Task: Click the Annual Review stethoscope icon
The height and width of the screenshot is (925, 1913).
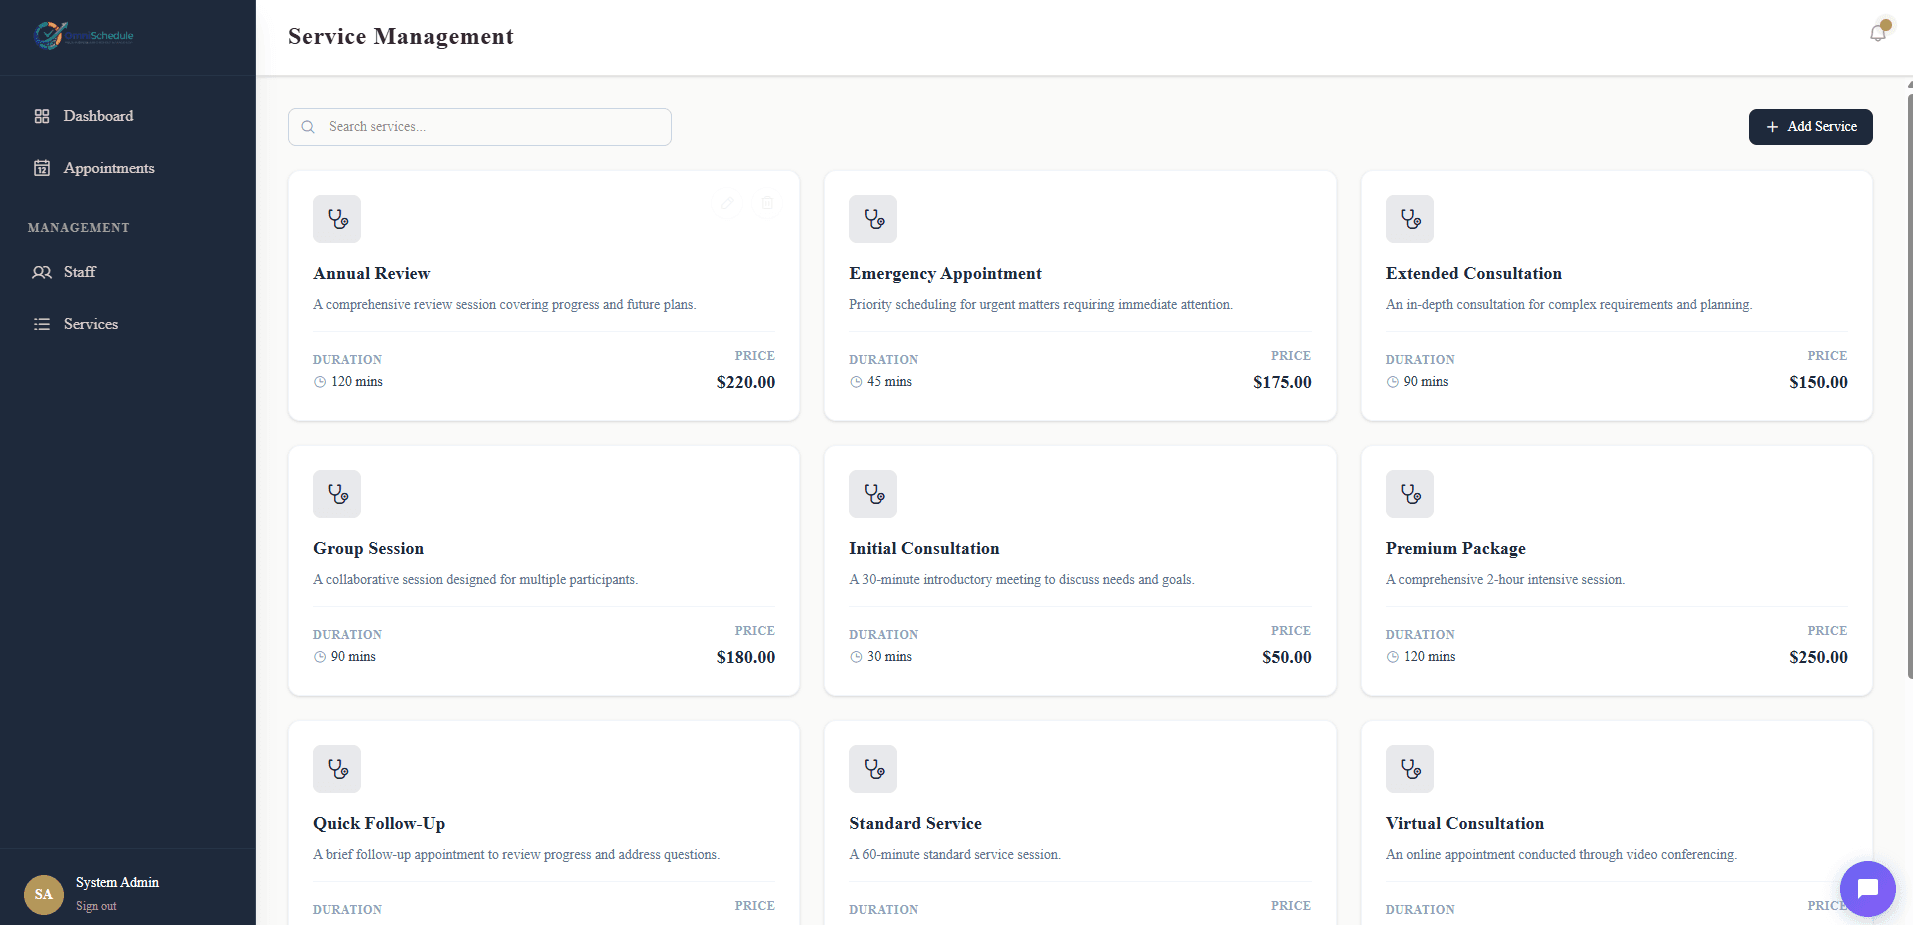Action: pyautogui.click(x=337, y=219)
